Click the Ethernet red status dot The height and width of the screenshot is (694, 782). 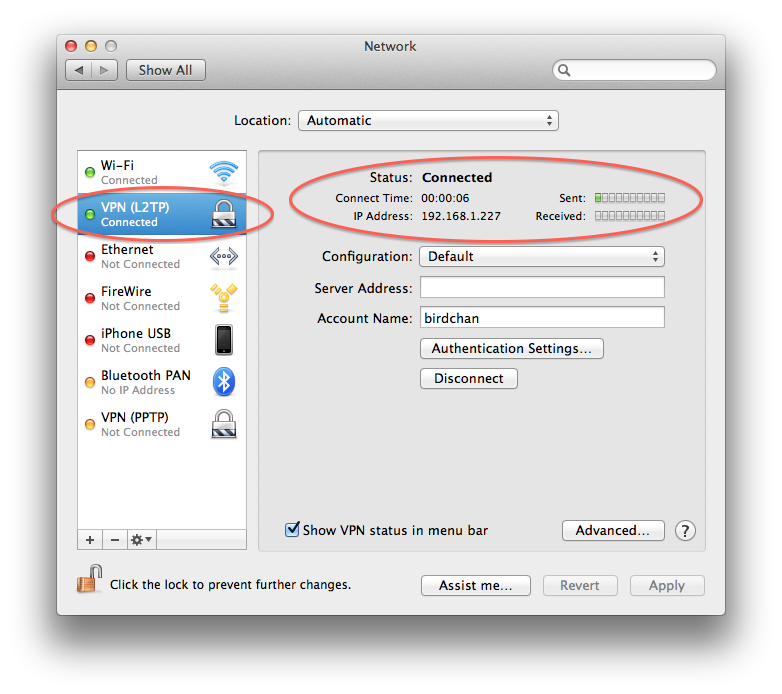90,256
